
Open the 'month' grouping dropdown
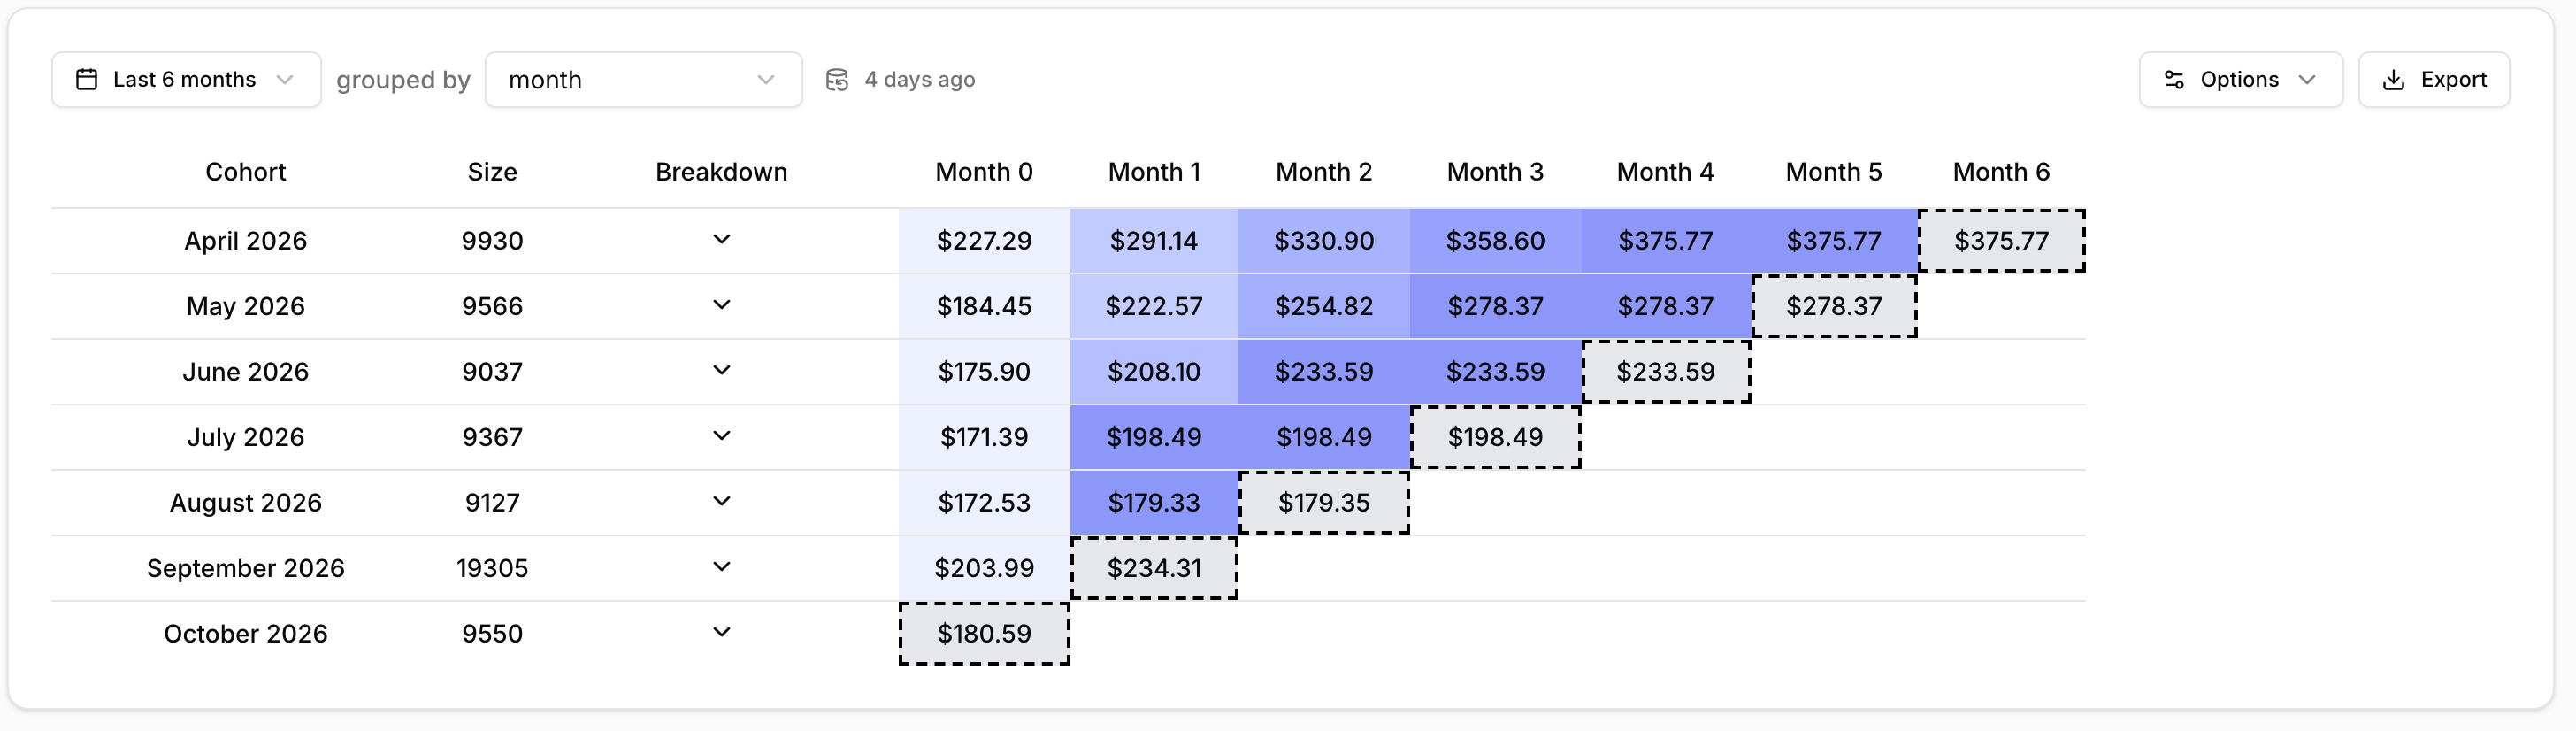(x=643, y=80)
